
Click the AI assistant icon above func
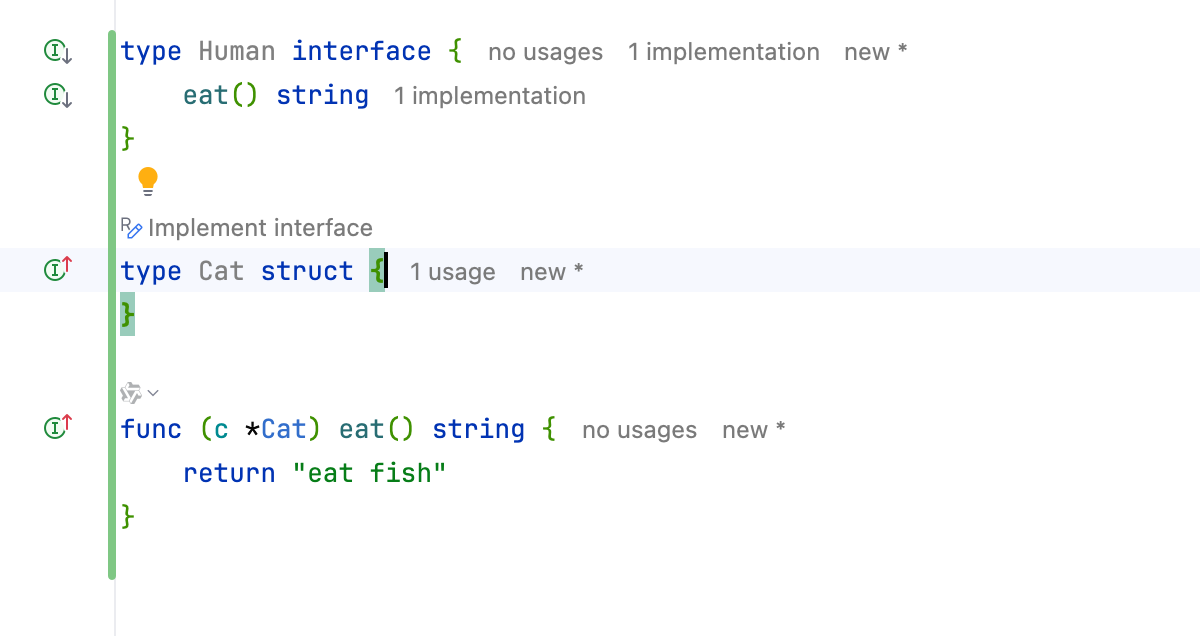pos(131,392)
